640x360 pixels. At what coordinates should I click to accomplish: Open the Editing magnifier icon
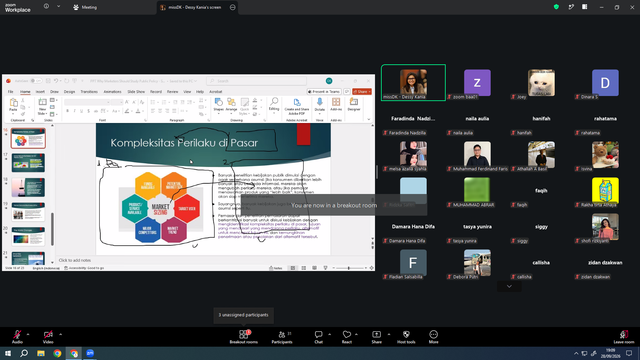(274, 102)
